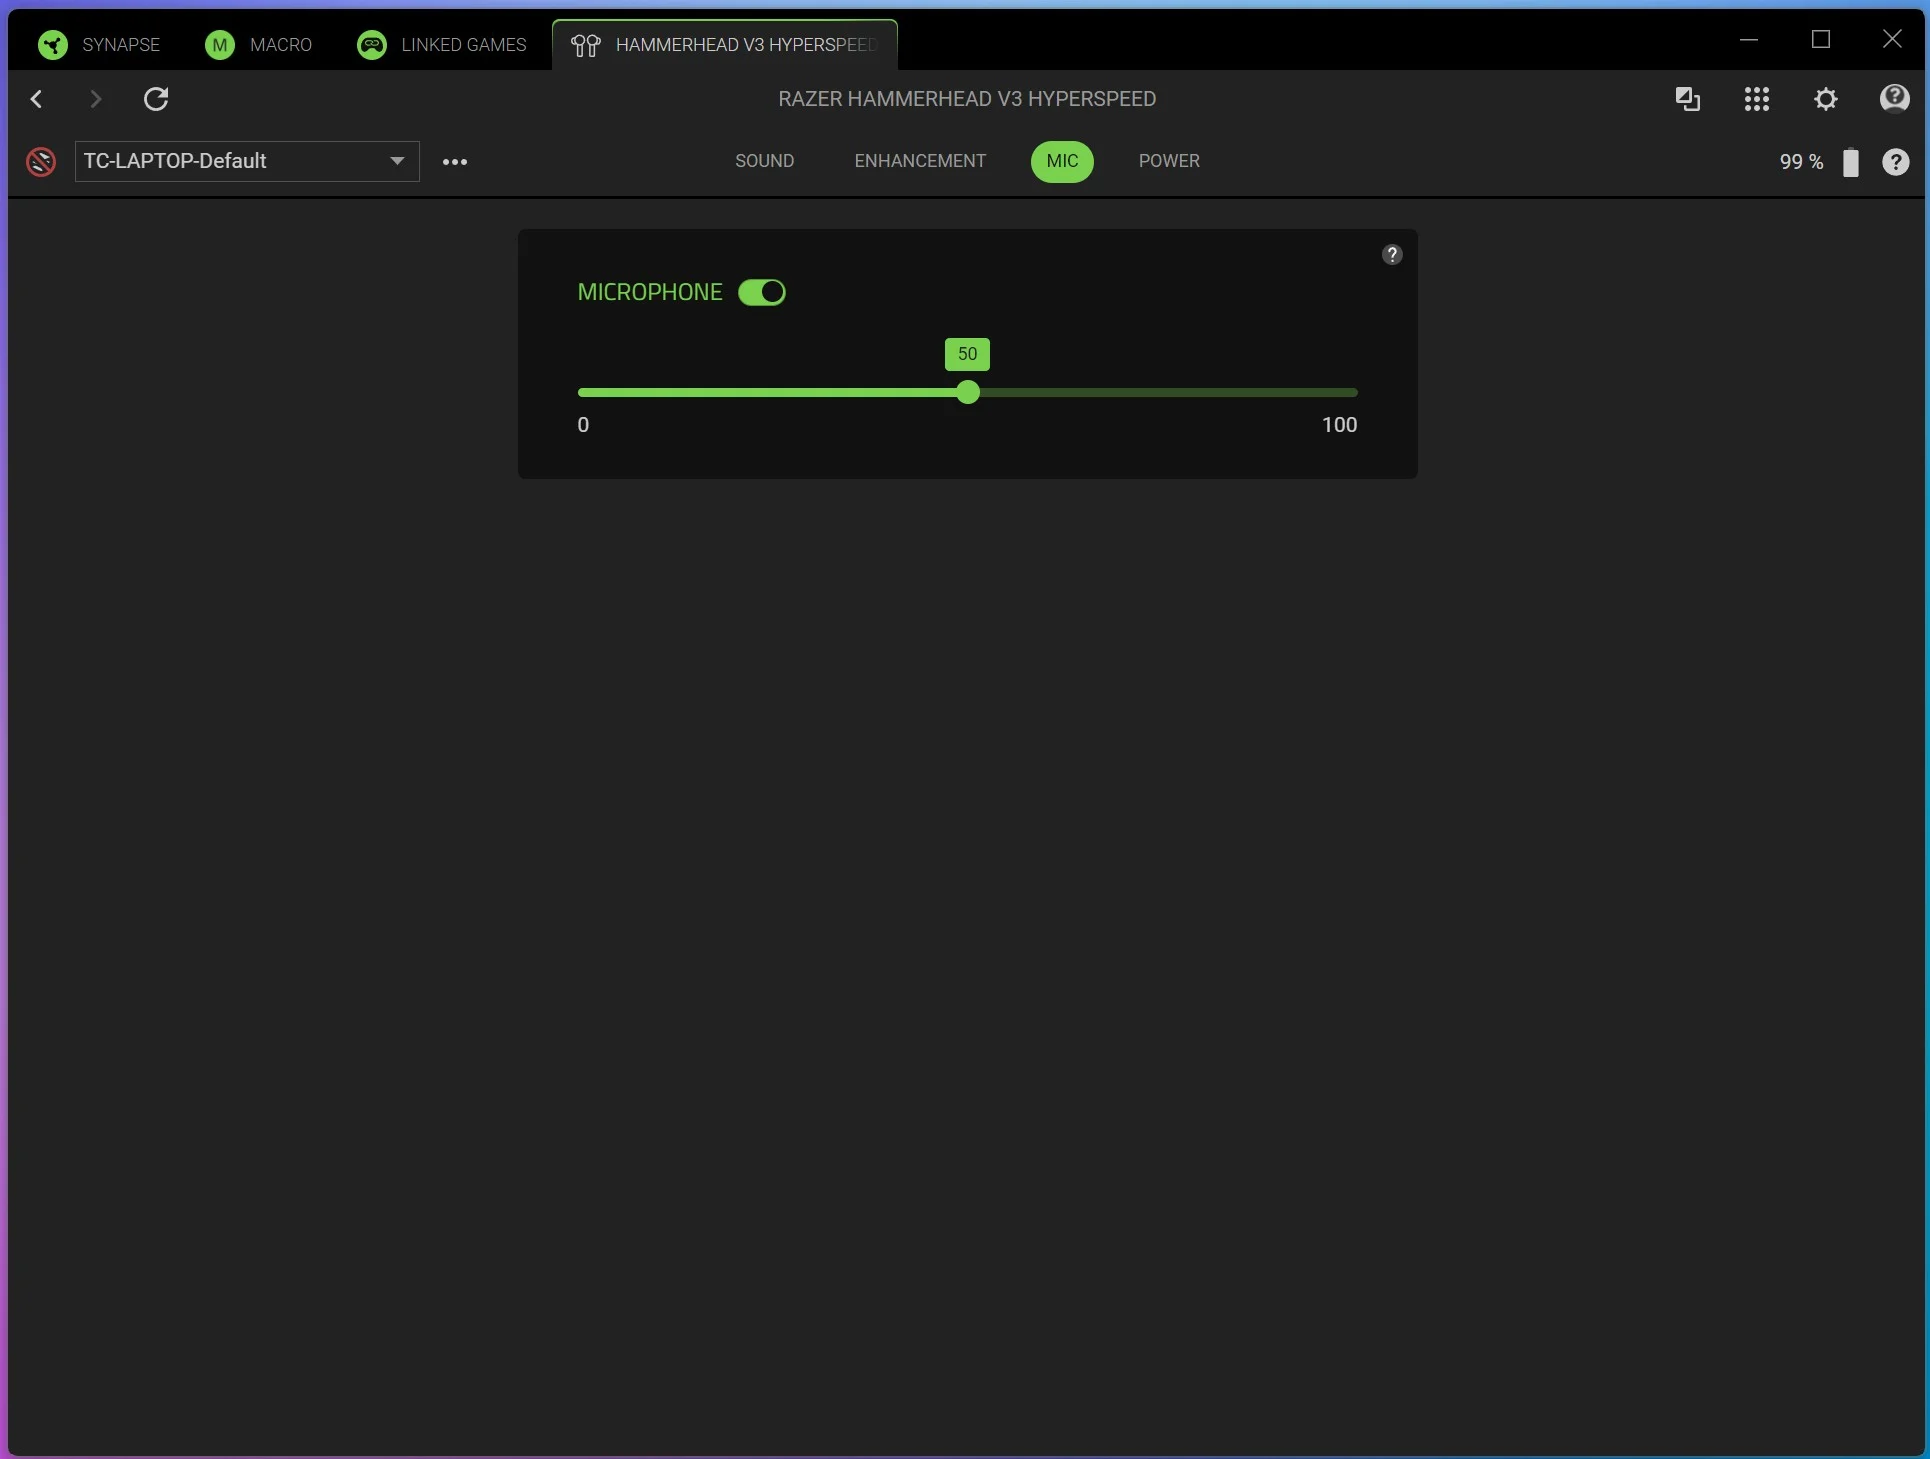Image resolution: width=1930 pixels, height=1459 pixels.
Task: Open Synapse settings gear
Action: pyautogui.click(x=1826, y=99)
